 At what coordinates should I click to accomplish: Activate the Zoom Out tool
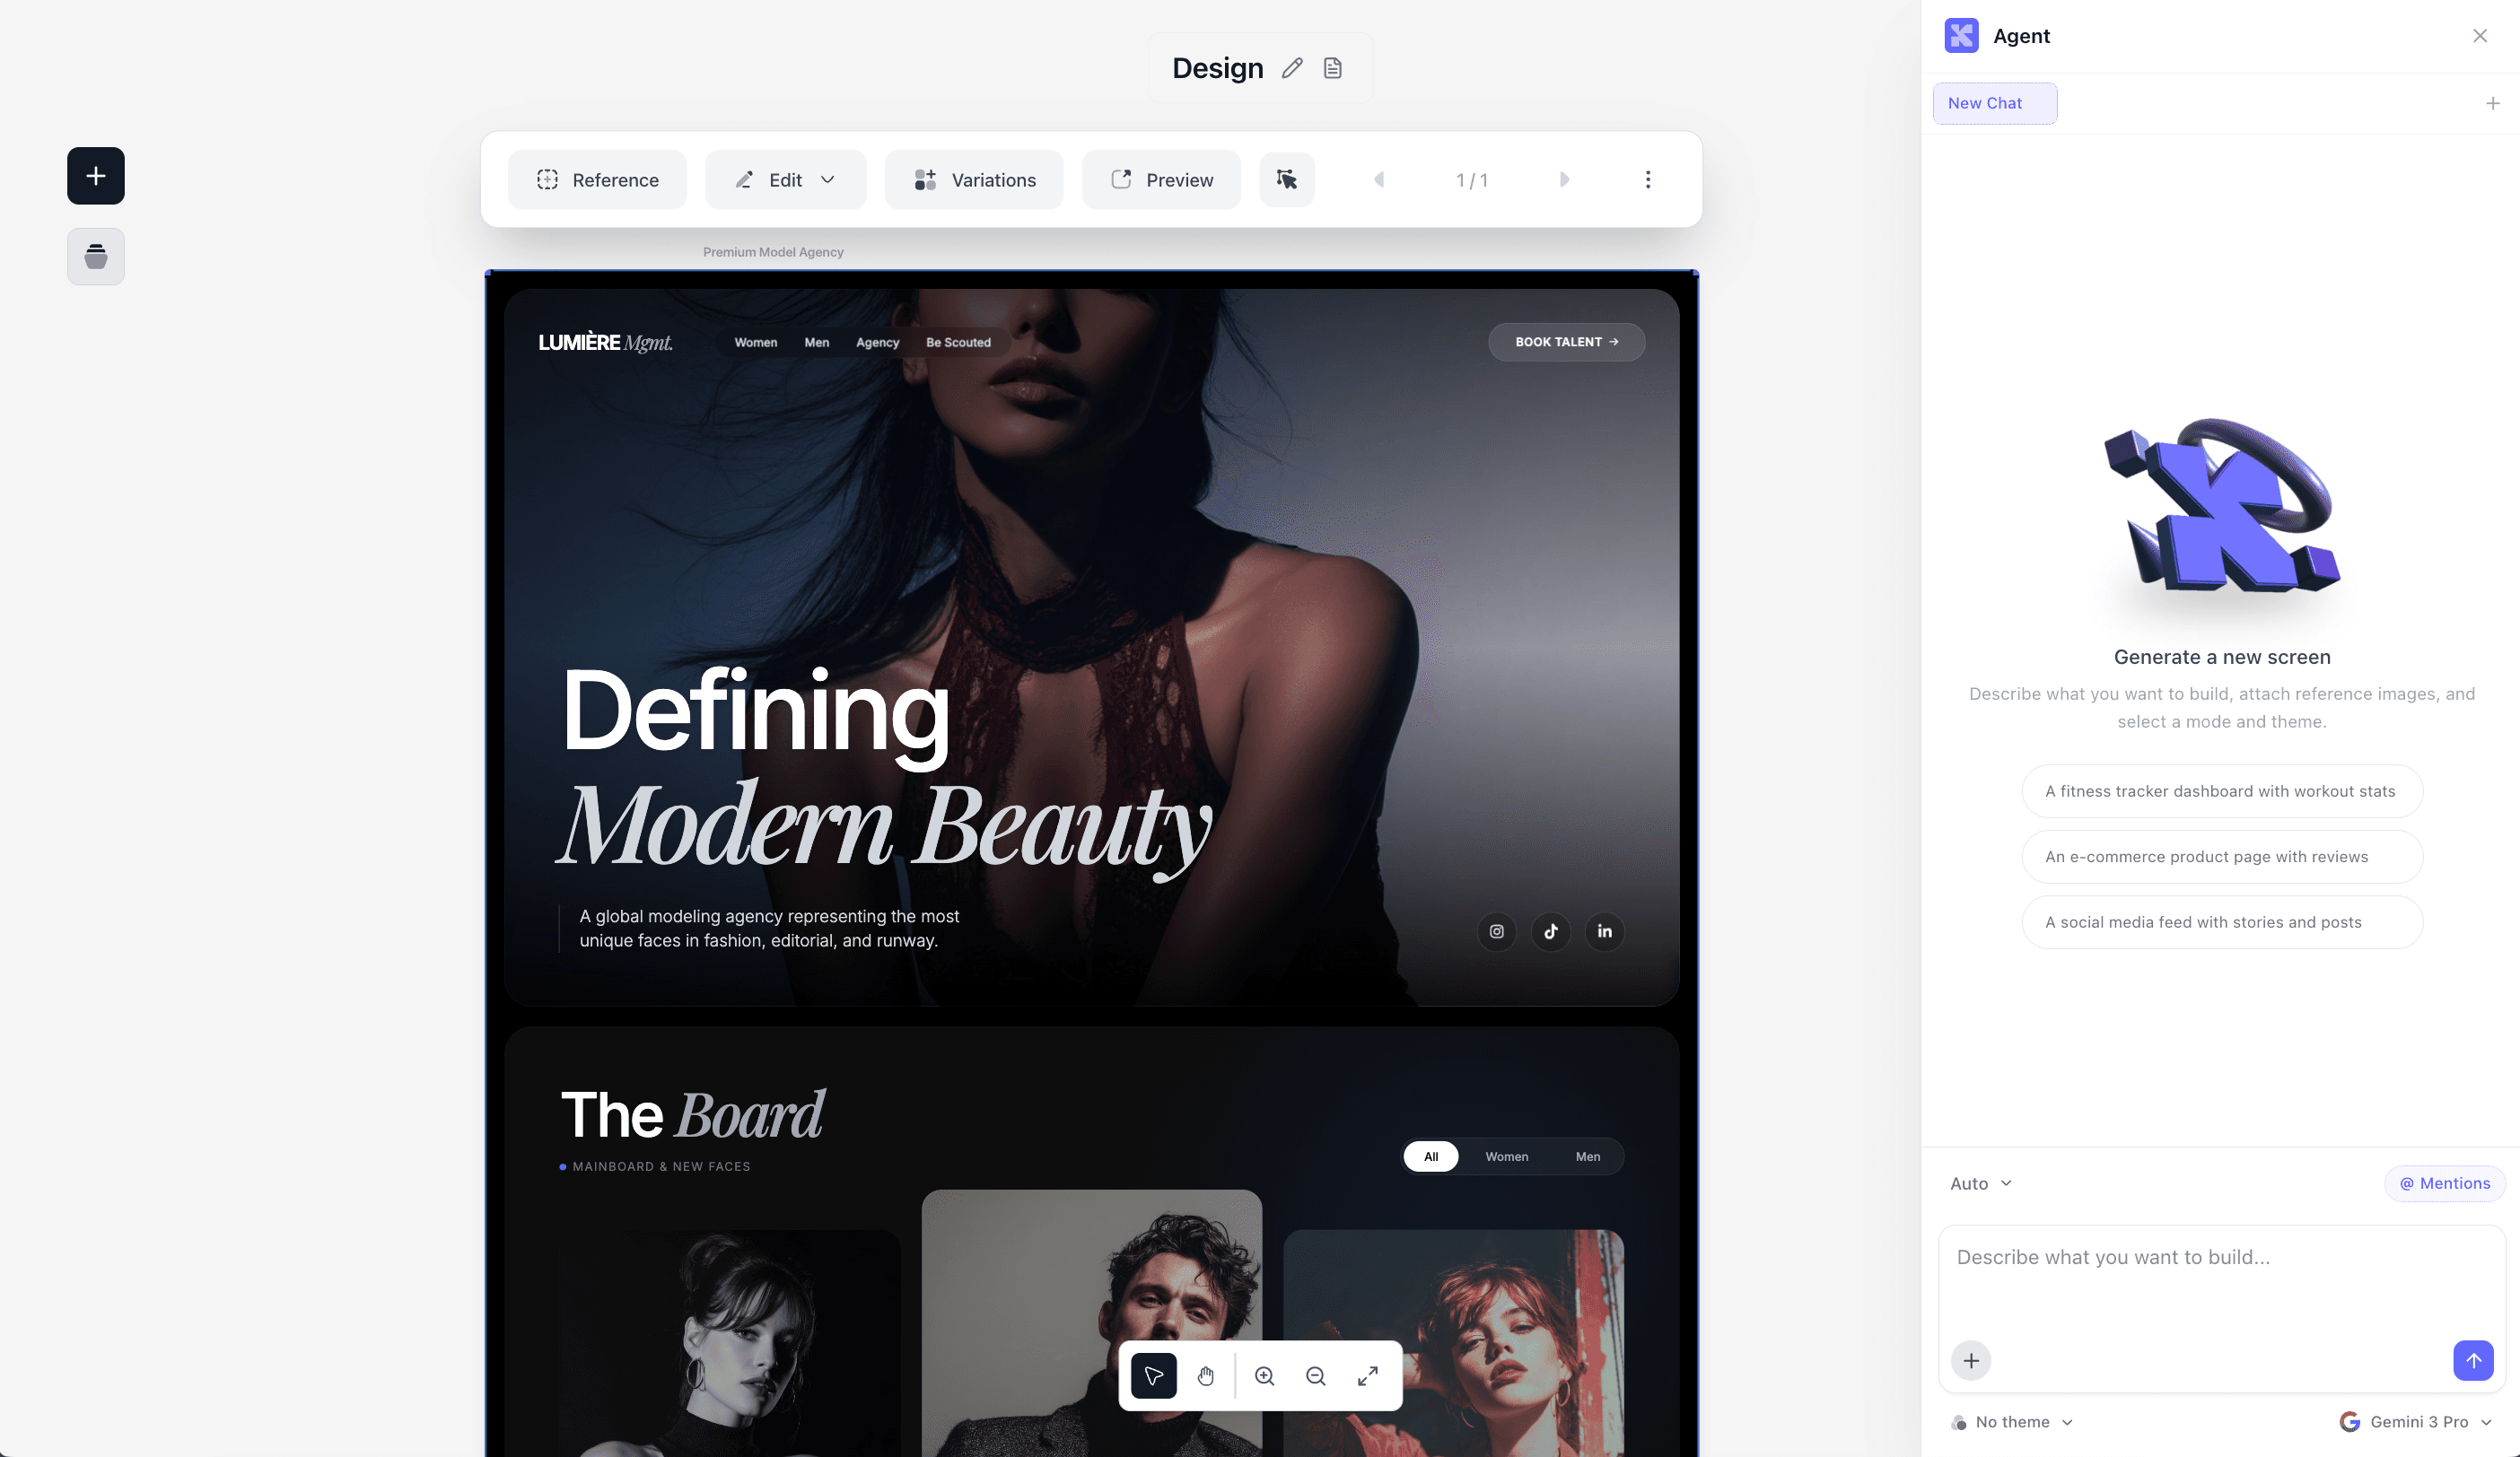tap(1315, 1376)
